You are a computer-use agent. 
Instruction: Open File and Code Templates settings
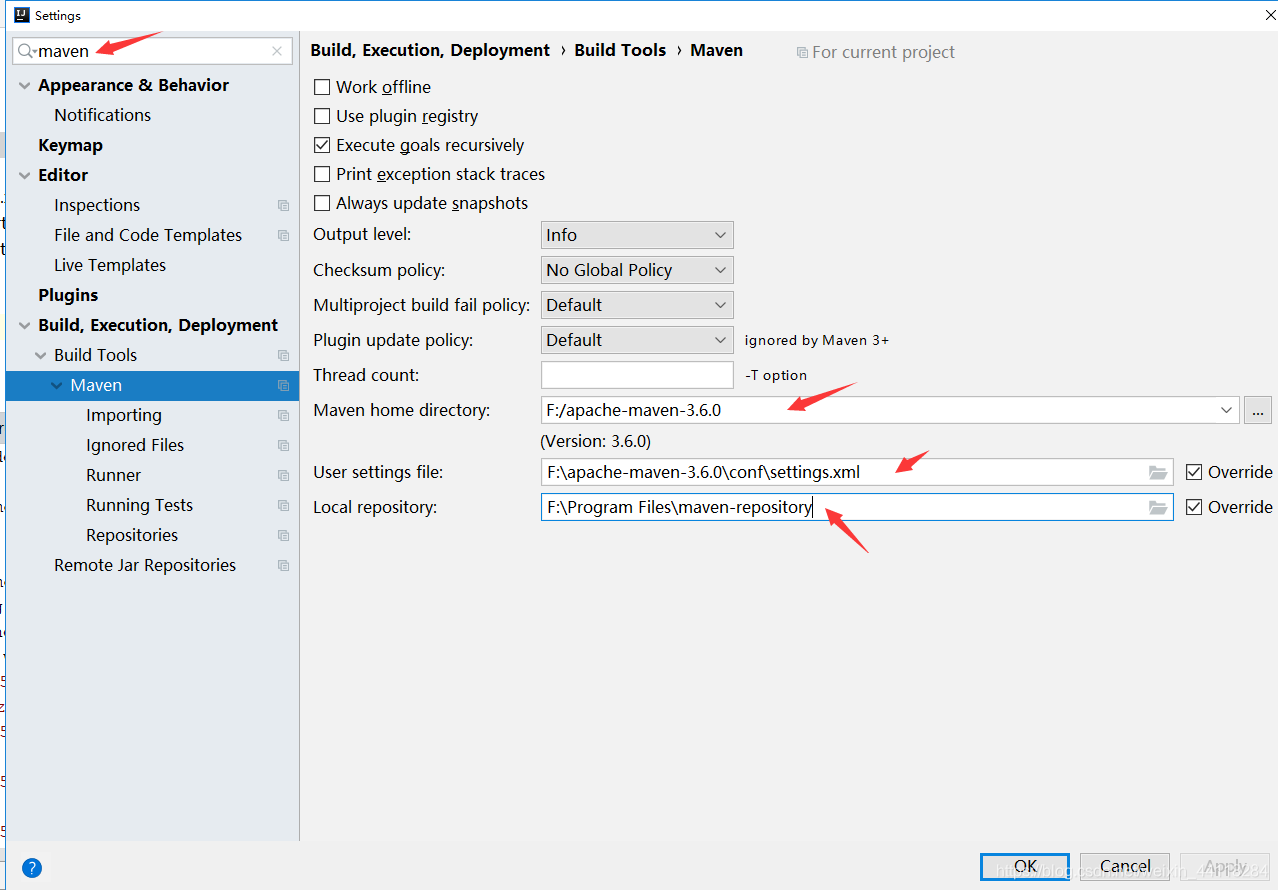tap(148, 235)
